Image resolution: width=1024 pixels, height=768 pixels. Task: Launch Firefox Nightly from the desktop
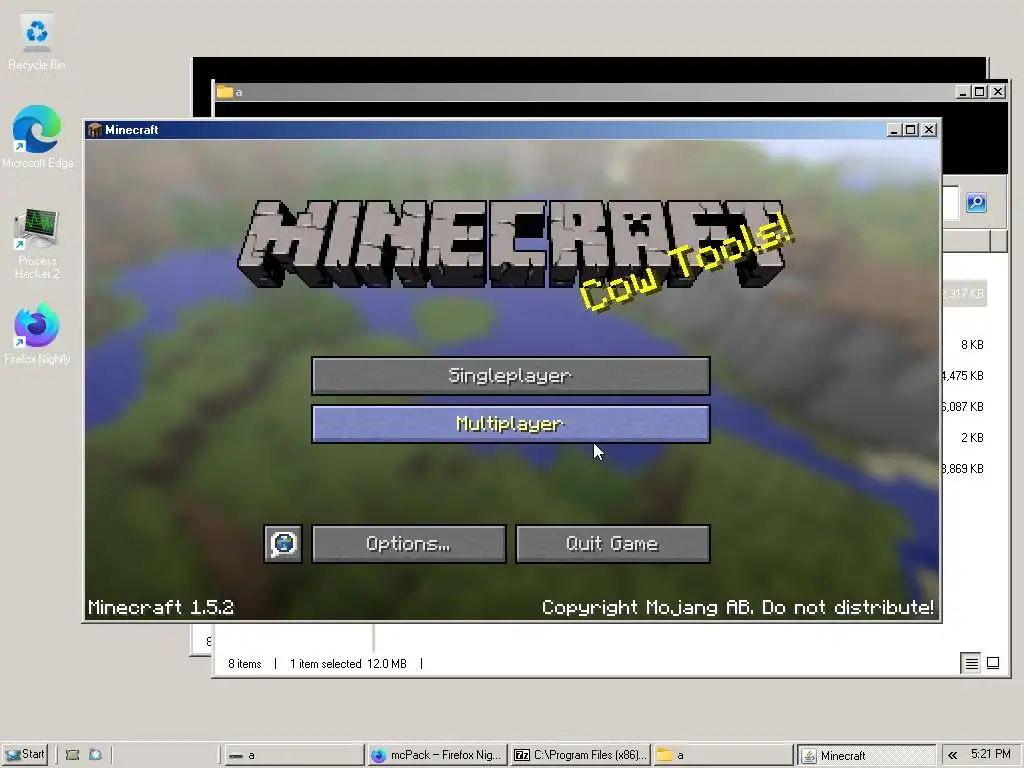pos(37,334)
